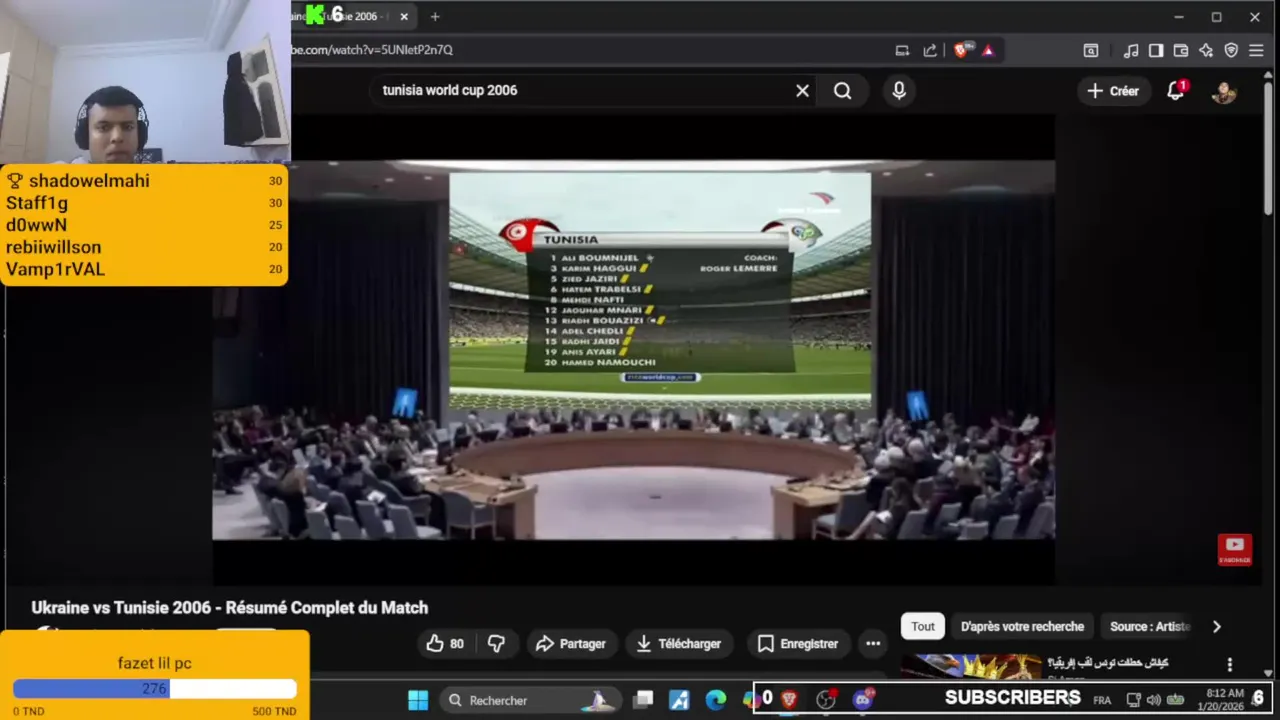Open the Brave Shields lion icon

[961, 50]
